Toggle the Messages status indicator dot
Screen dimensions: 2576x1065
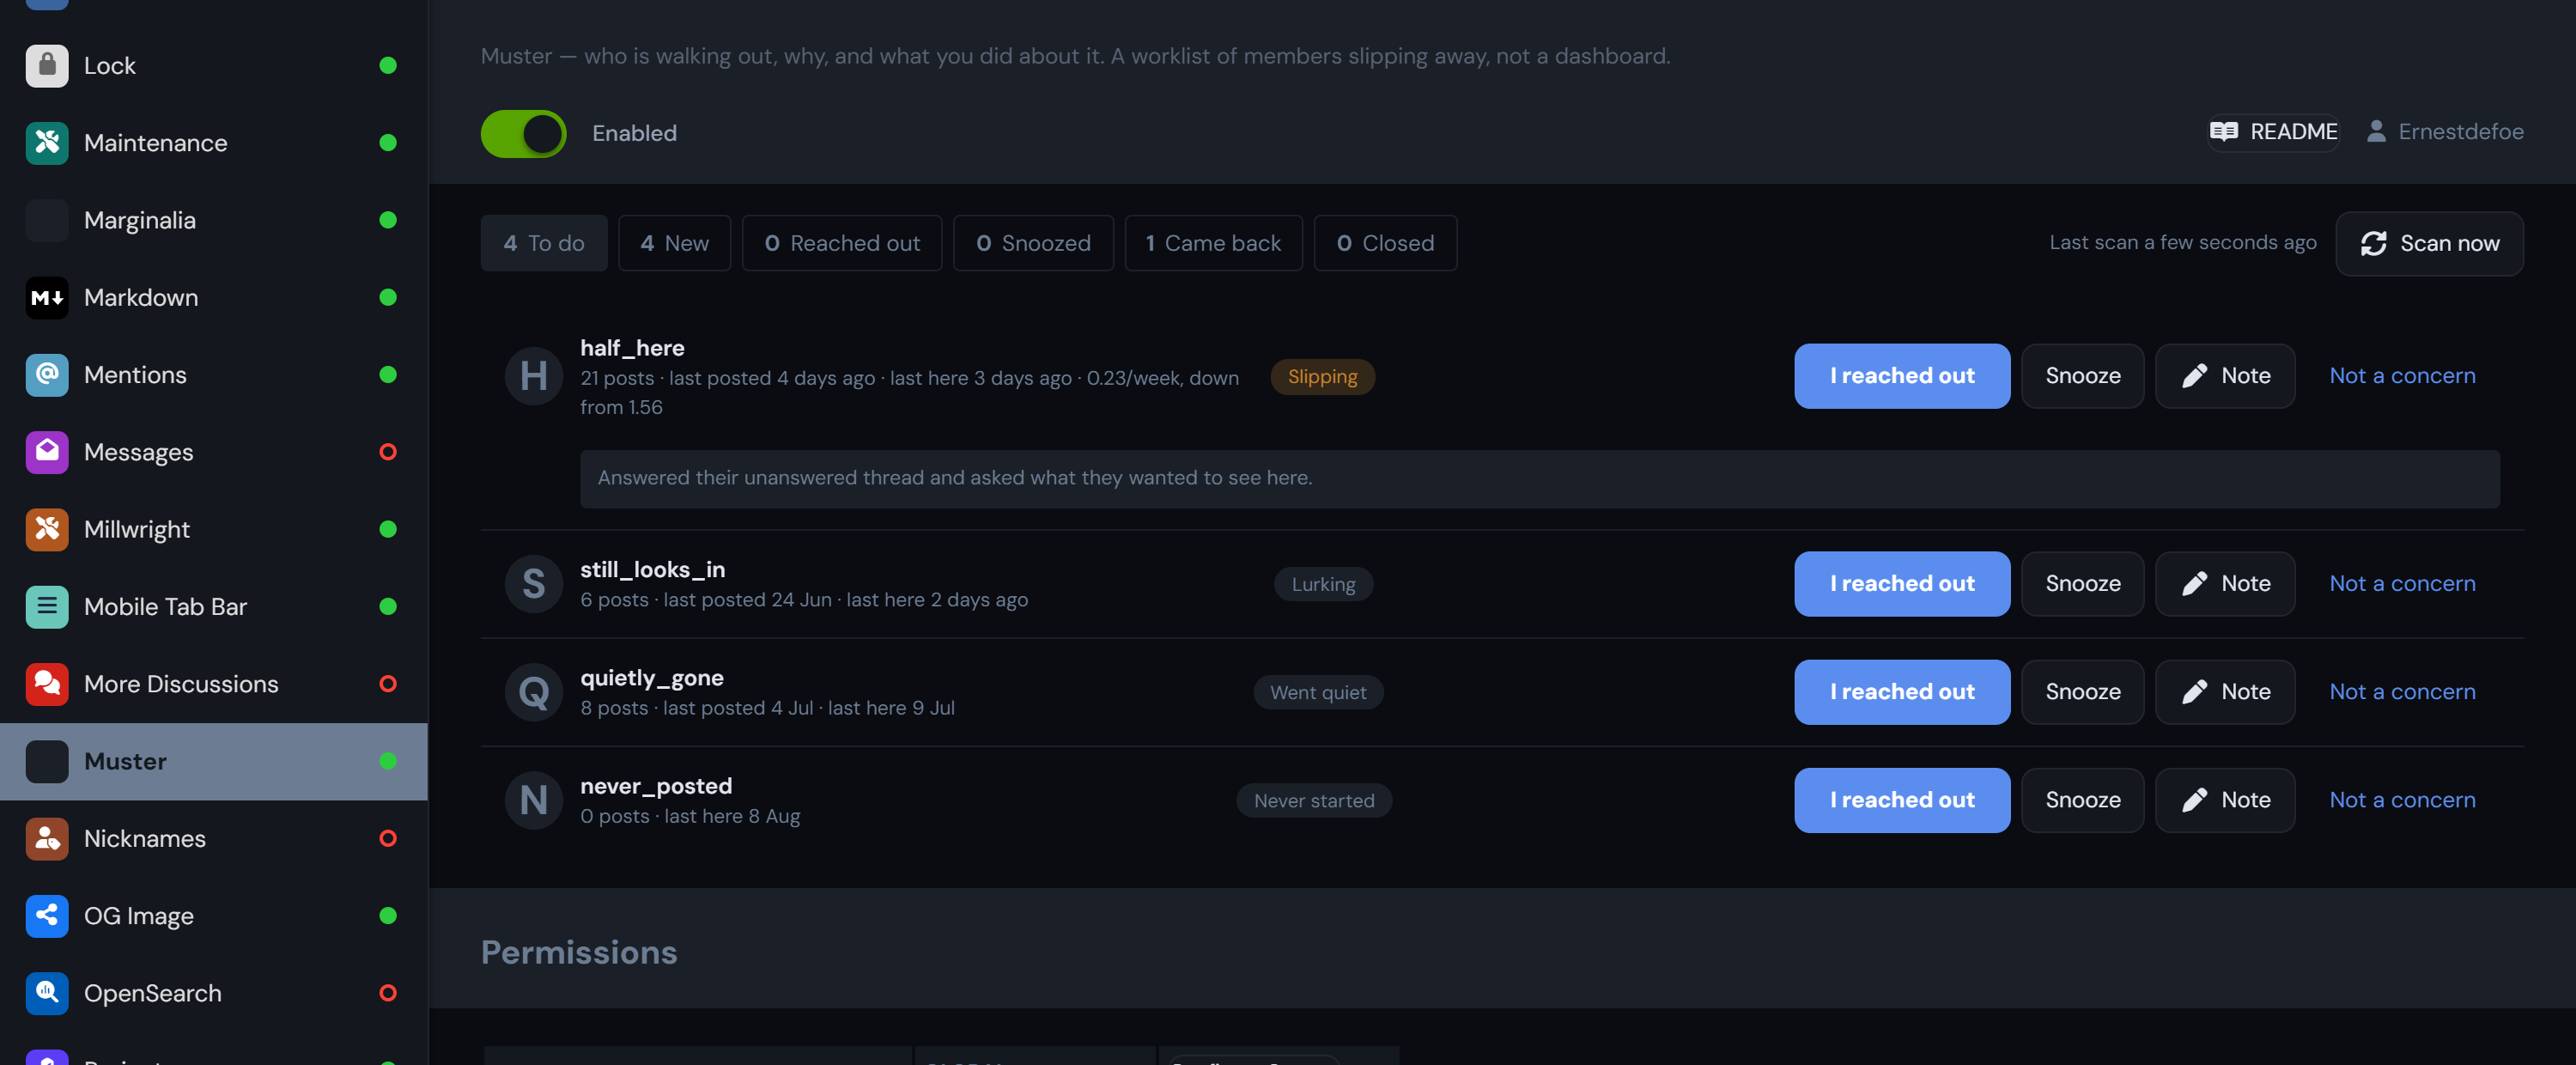[388, 452]
